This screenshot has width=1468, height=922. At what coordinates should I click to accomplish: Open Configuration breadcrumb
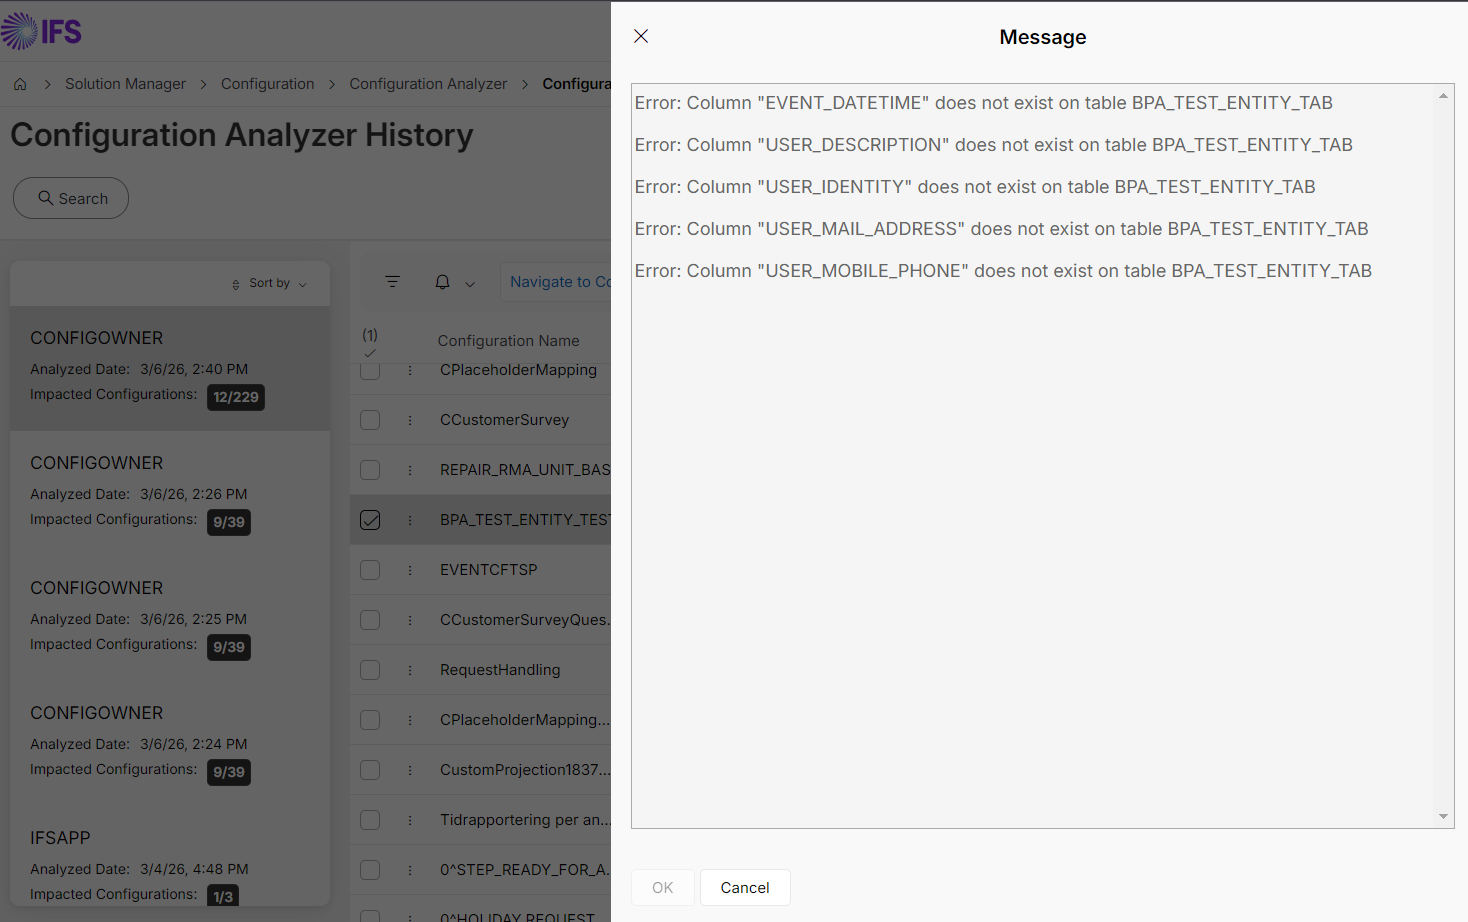pyautogui.click(x=267, y=84)
